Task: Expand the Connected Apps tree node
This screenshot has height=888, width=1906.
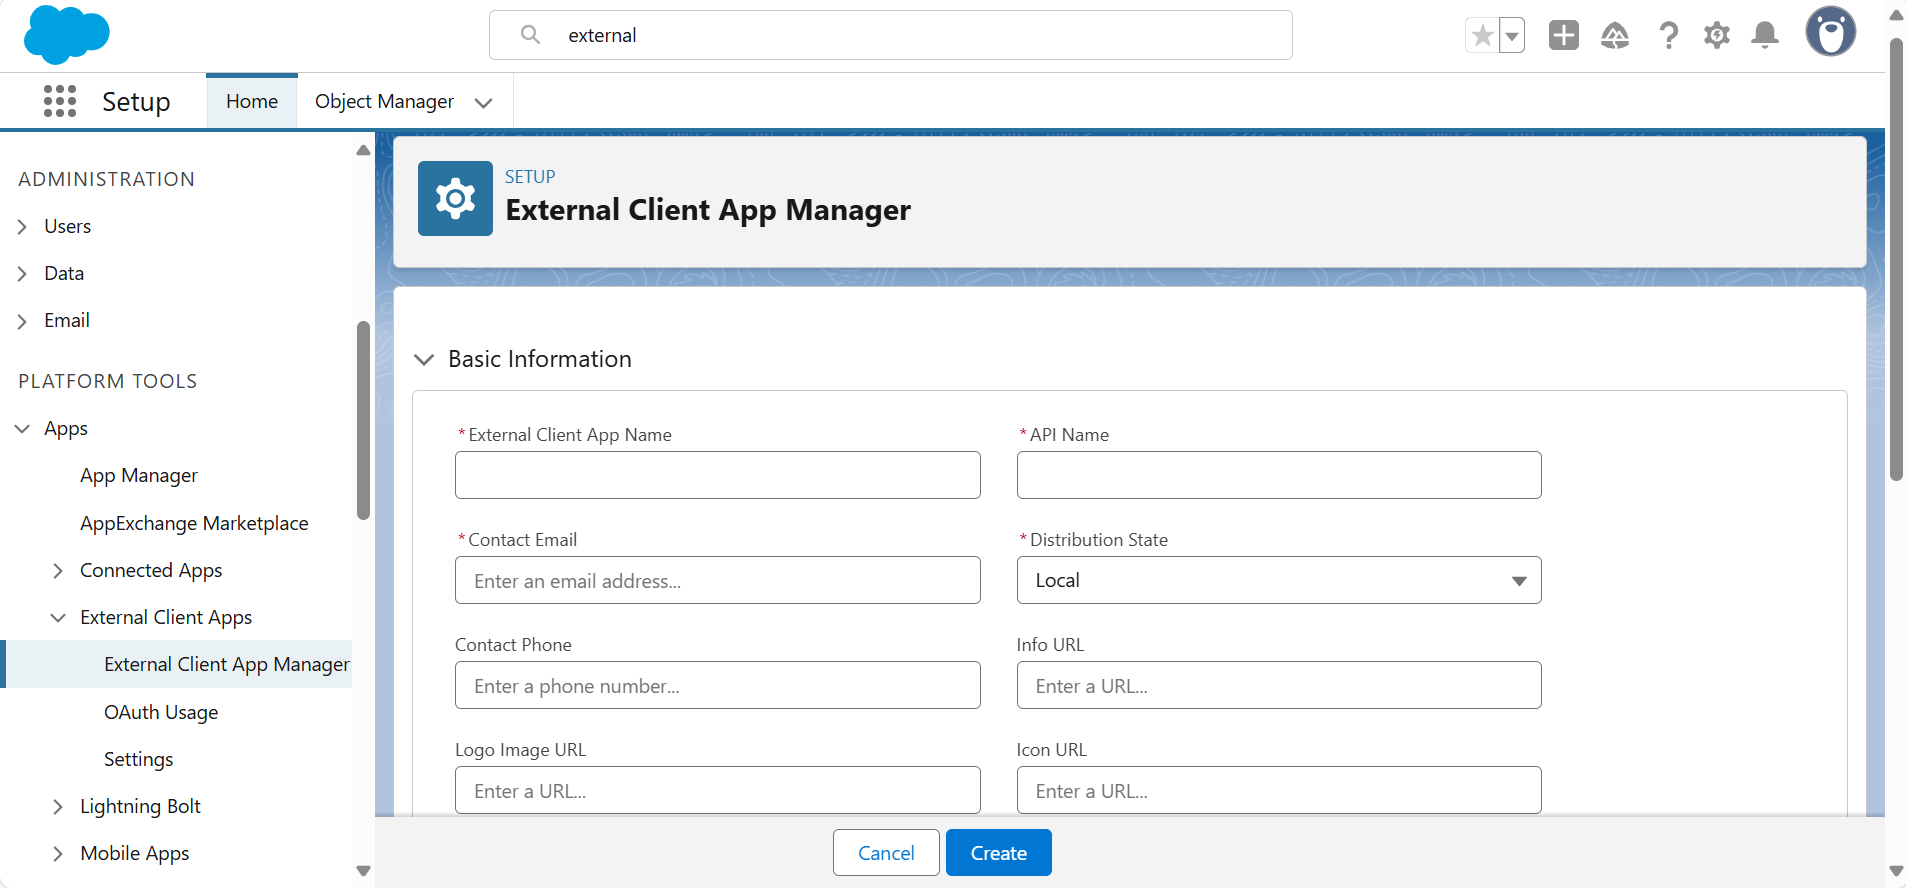Action: (x=58, y=570)
